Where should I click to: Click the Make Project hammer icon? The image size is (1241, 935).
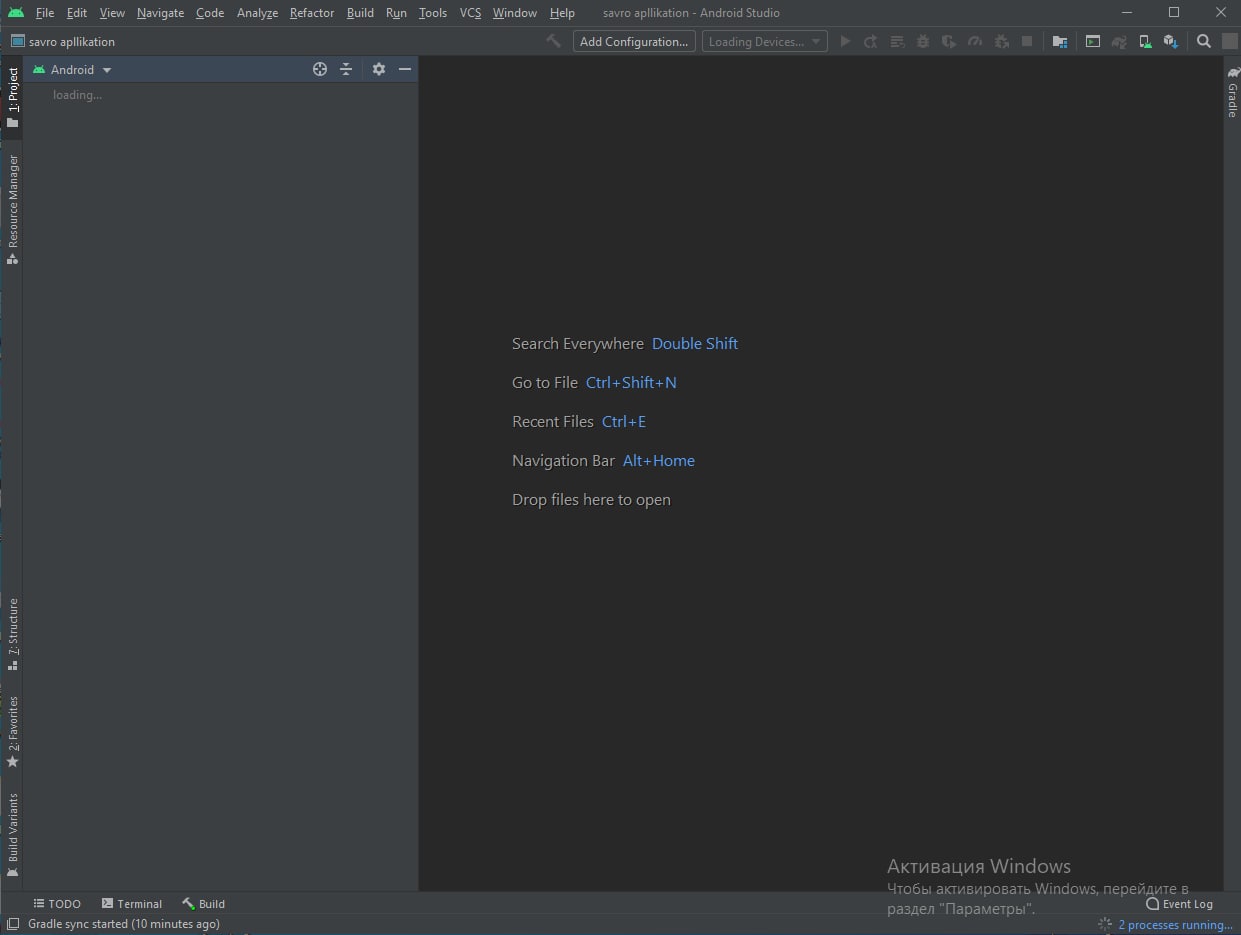553,41
